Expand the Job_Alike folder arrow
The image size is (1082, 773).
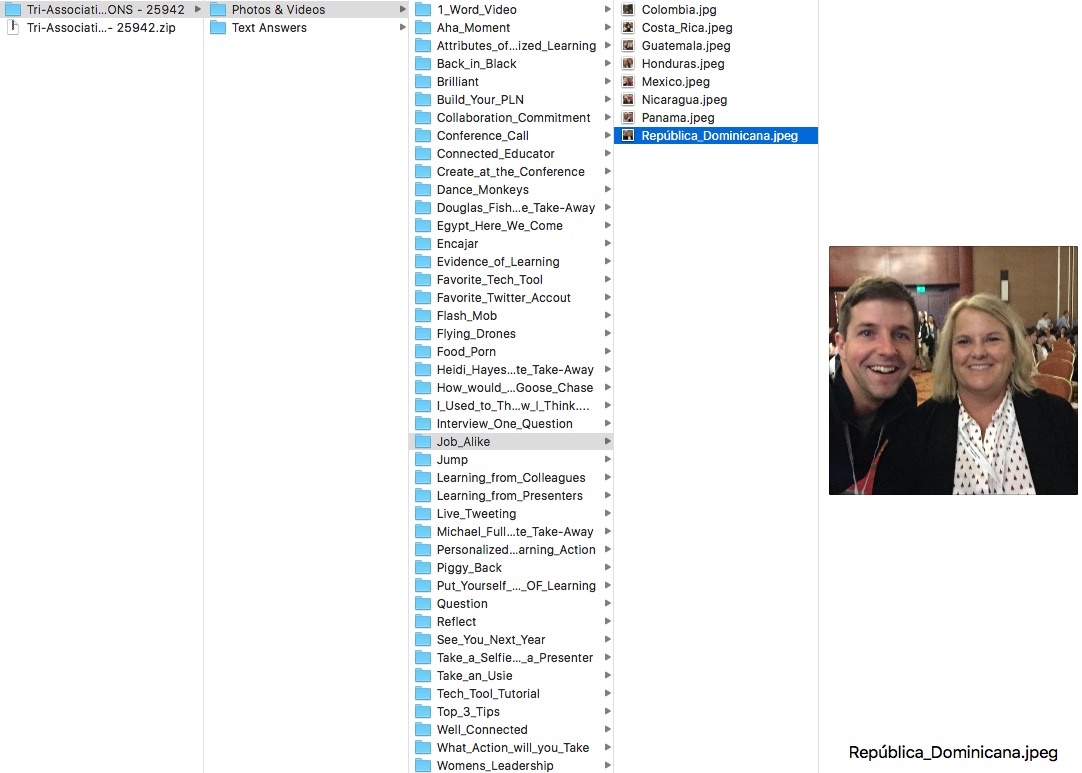pos(607,442)
